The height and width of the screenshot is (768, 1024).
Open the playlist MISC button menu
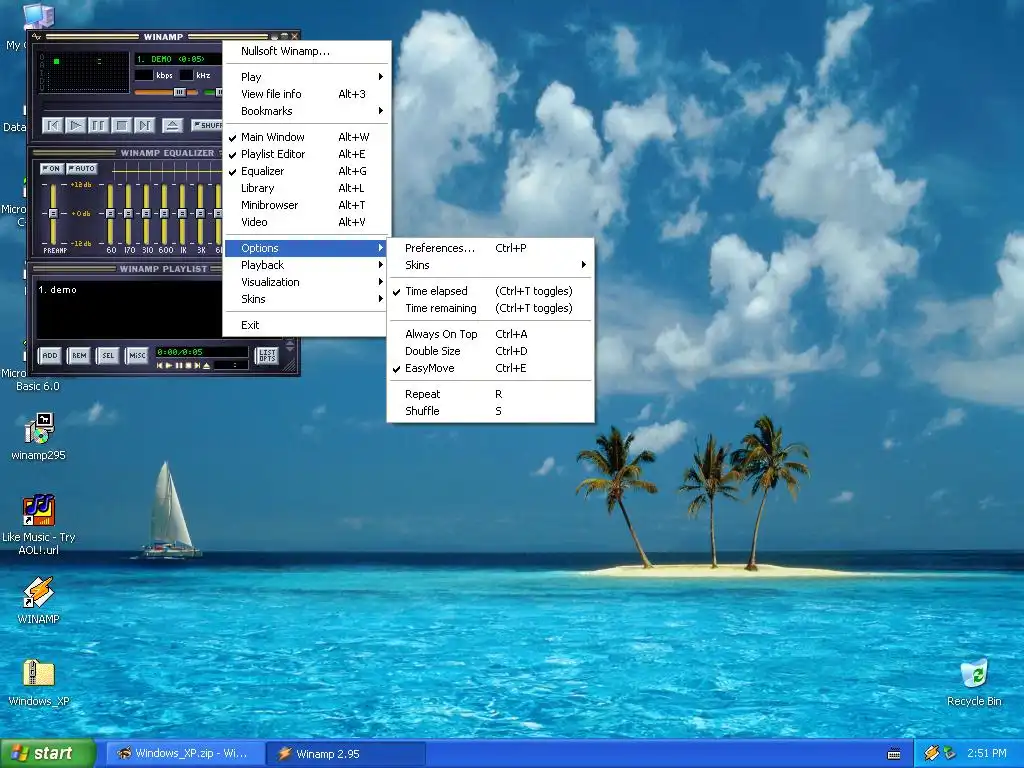pyautogui.click(x=137, y=356)
